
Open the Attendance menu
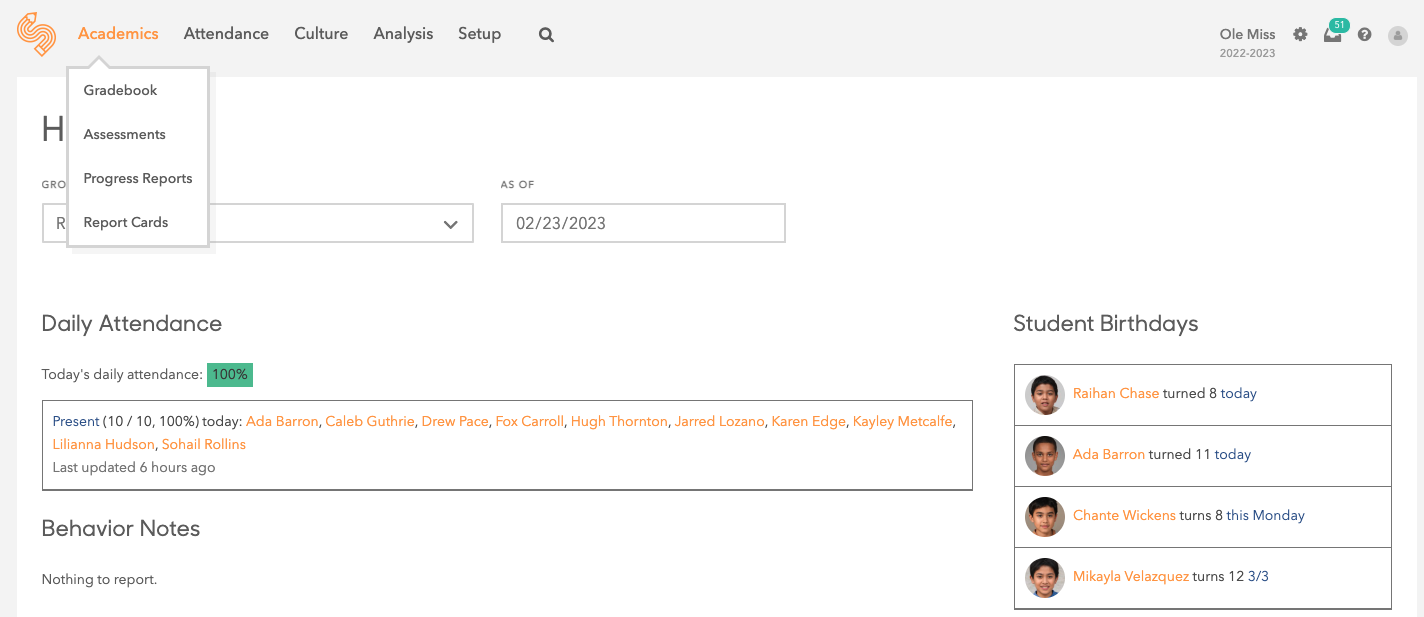tap(226, 34)
